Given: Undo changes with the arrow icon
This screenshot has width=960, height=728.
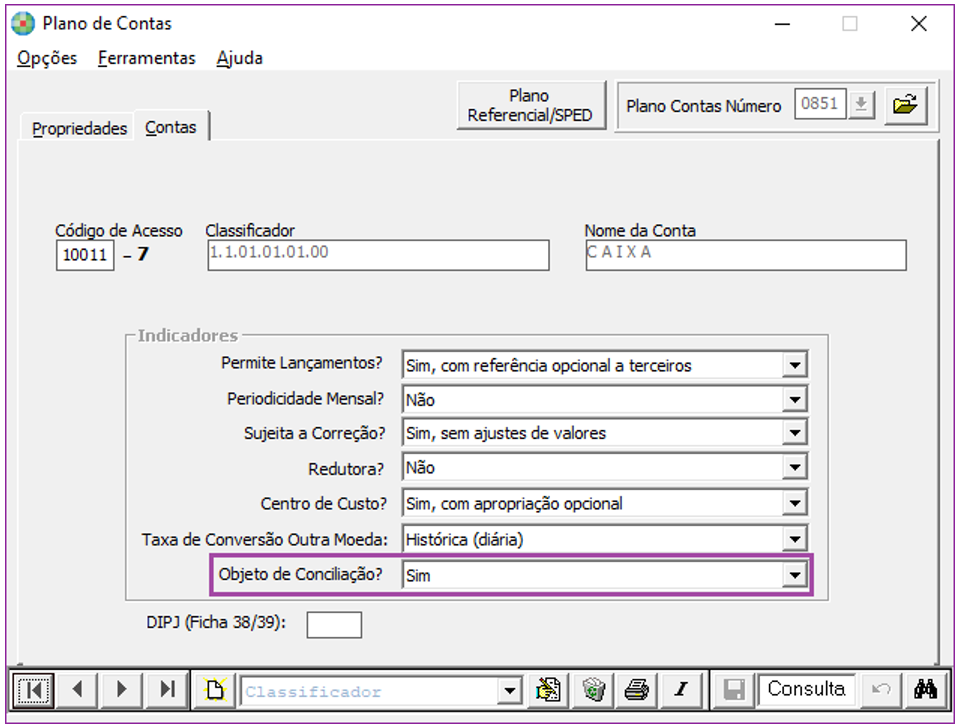Looking at the screenshot, I should click(x=880, y=690).
